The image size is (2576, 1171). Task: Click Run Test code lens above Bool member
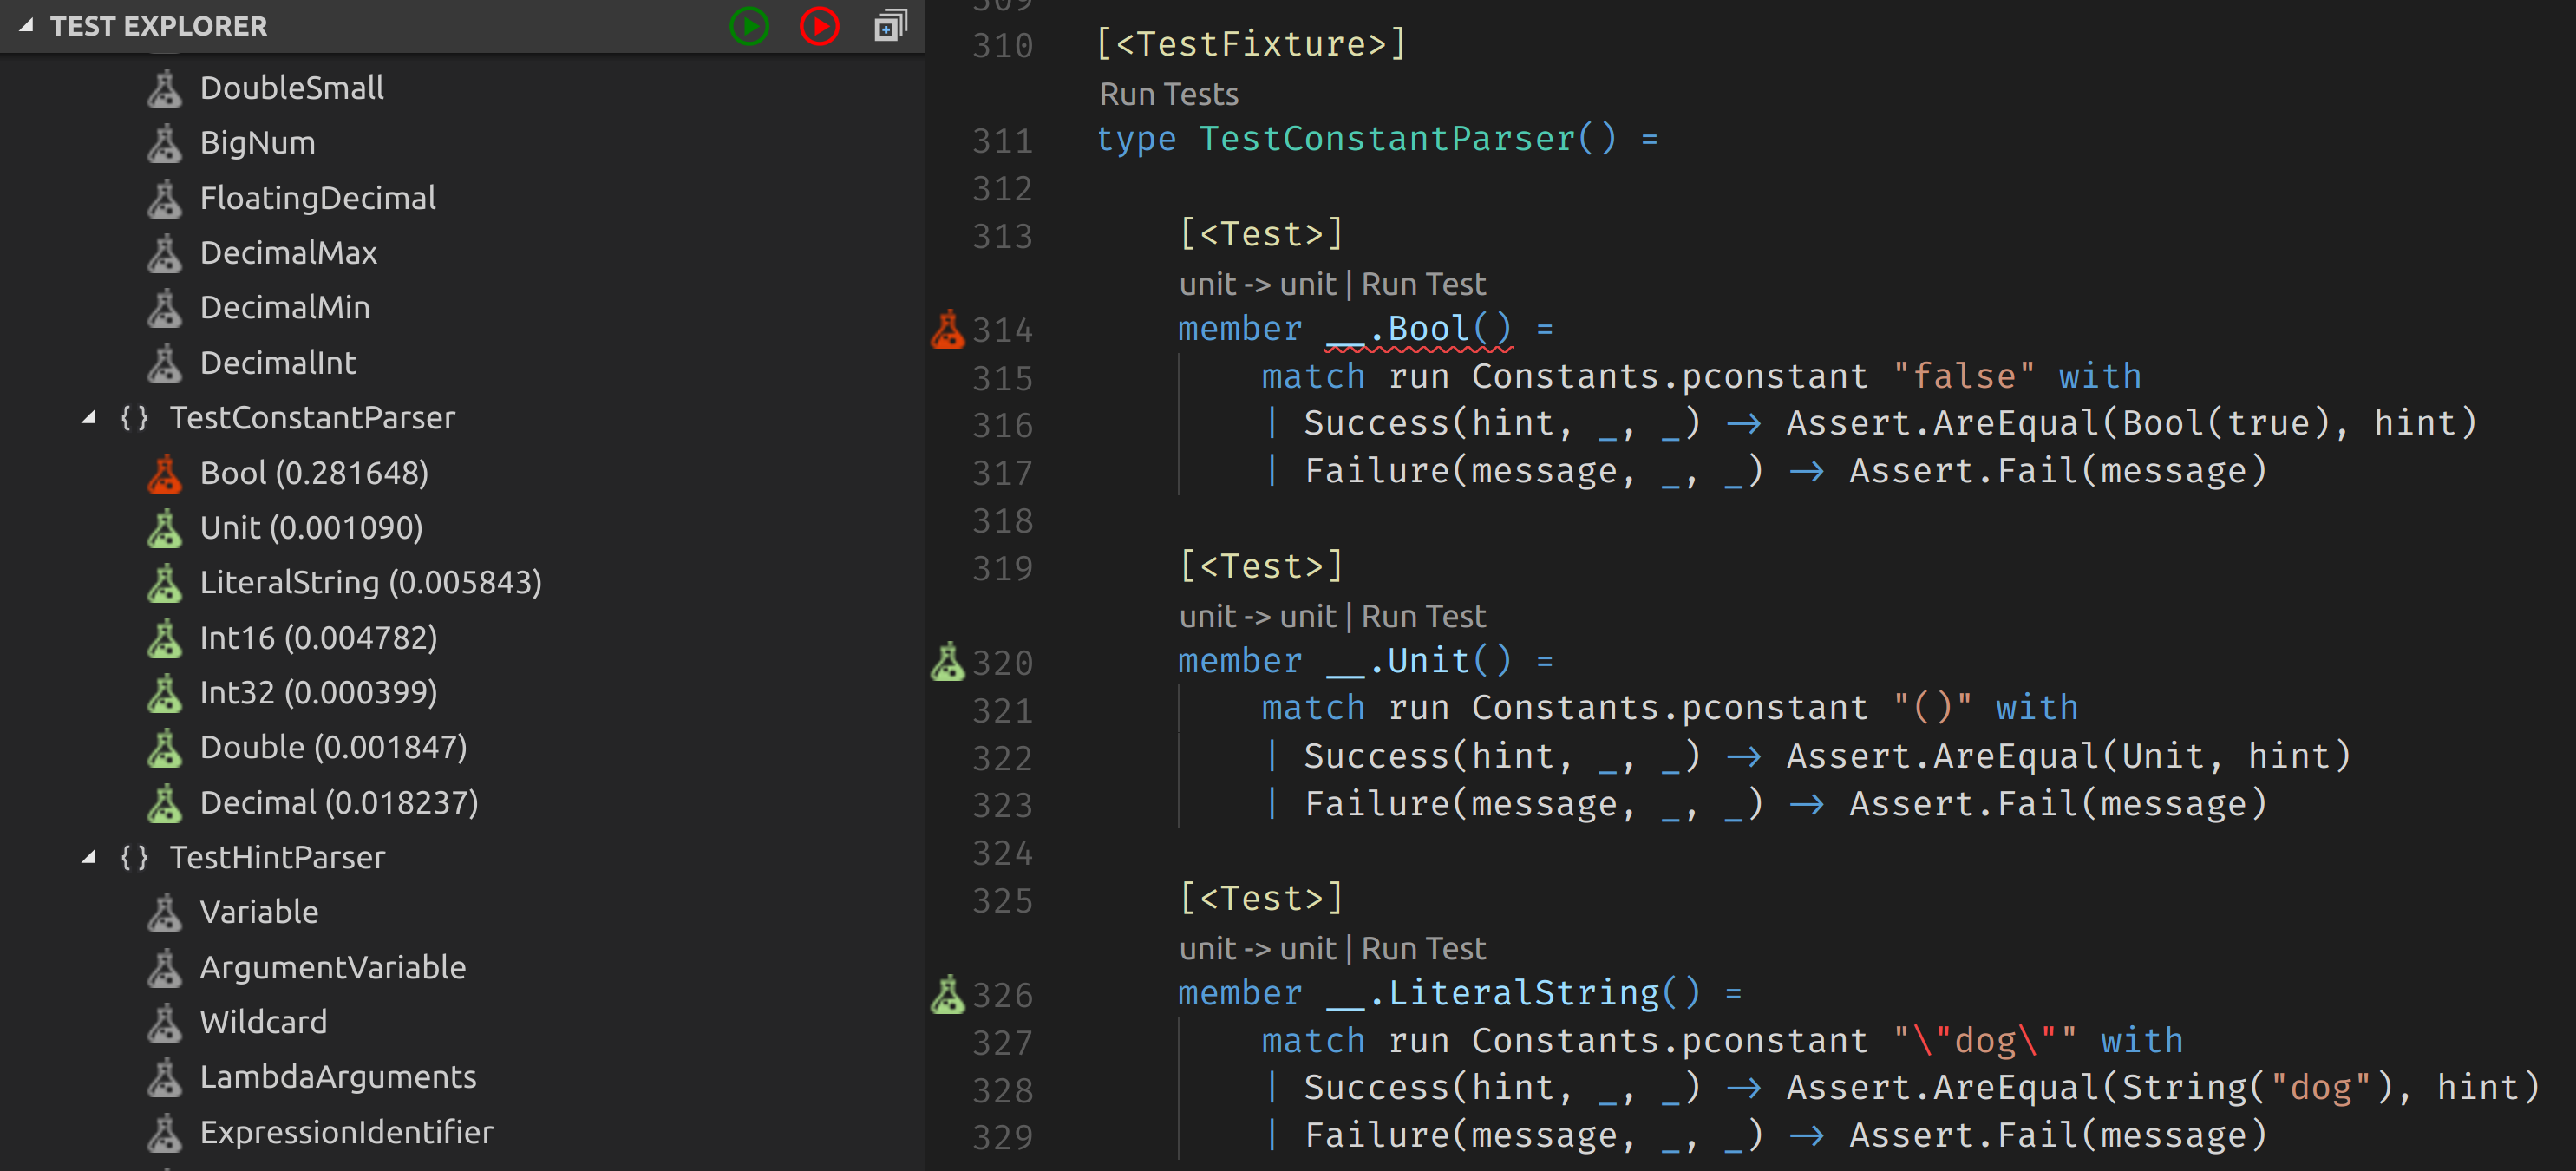pyautogui.click(x=1423, y=284)
